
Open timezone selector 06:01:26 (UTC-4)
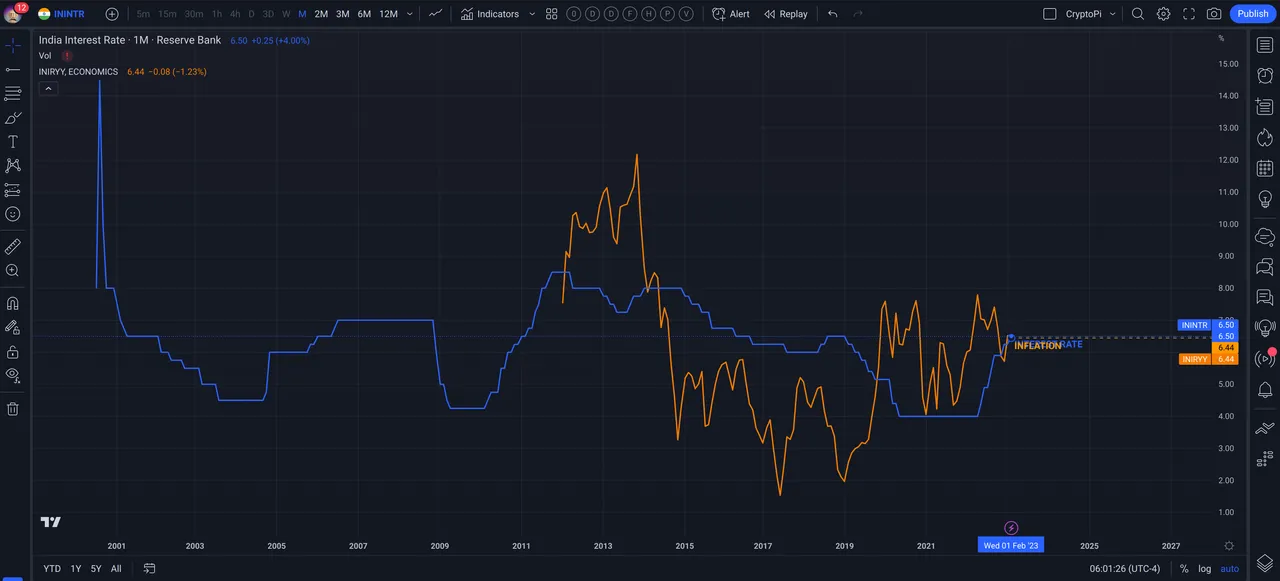coord(1125,569)
